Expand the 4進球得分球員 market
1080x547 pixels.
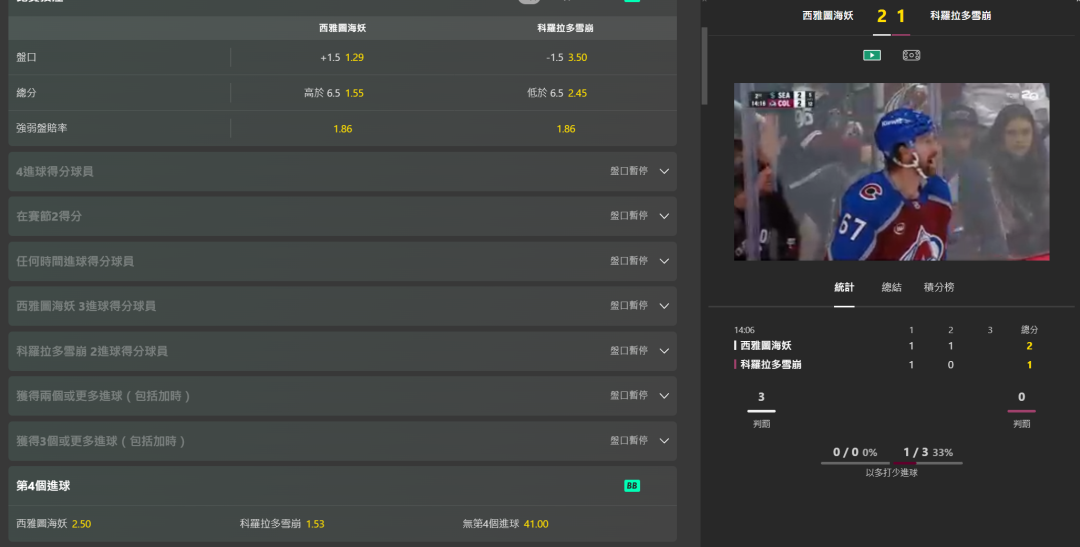tap(664, 172)
